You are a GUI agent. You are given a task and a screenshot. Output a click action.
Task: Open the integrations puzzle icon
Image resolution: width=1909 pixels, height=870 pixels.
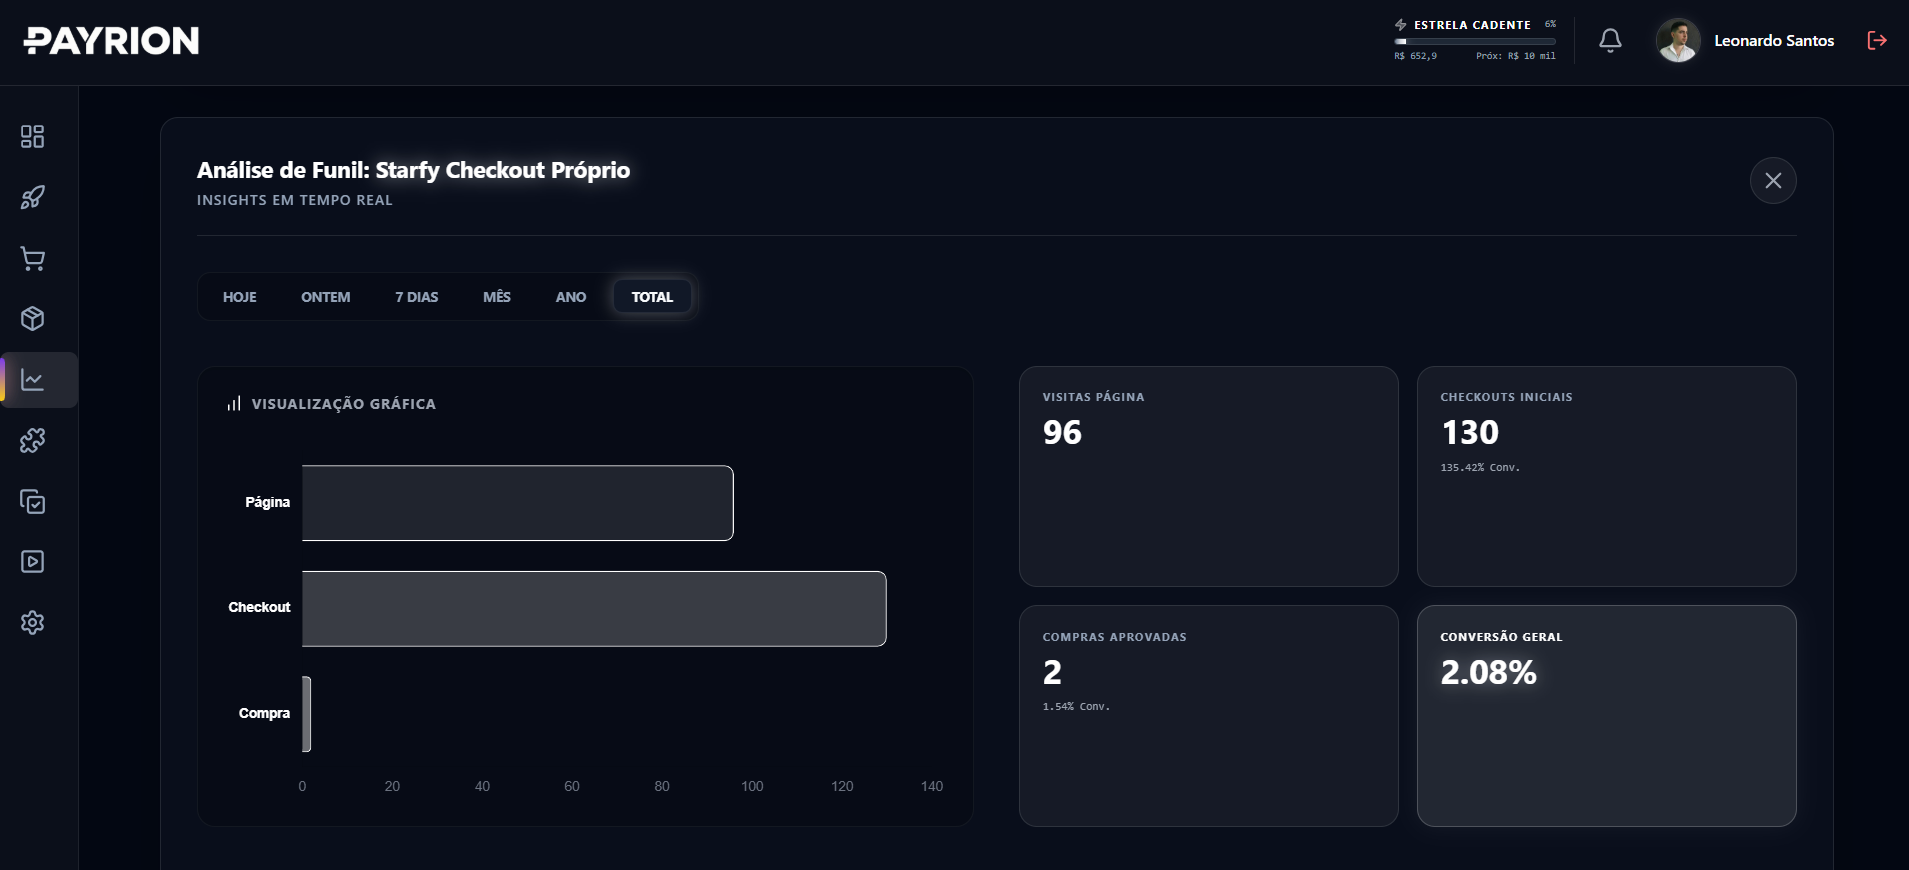(x=32, y=440)
